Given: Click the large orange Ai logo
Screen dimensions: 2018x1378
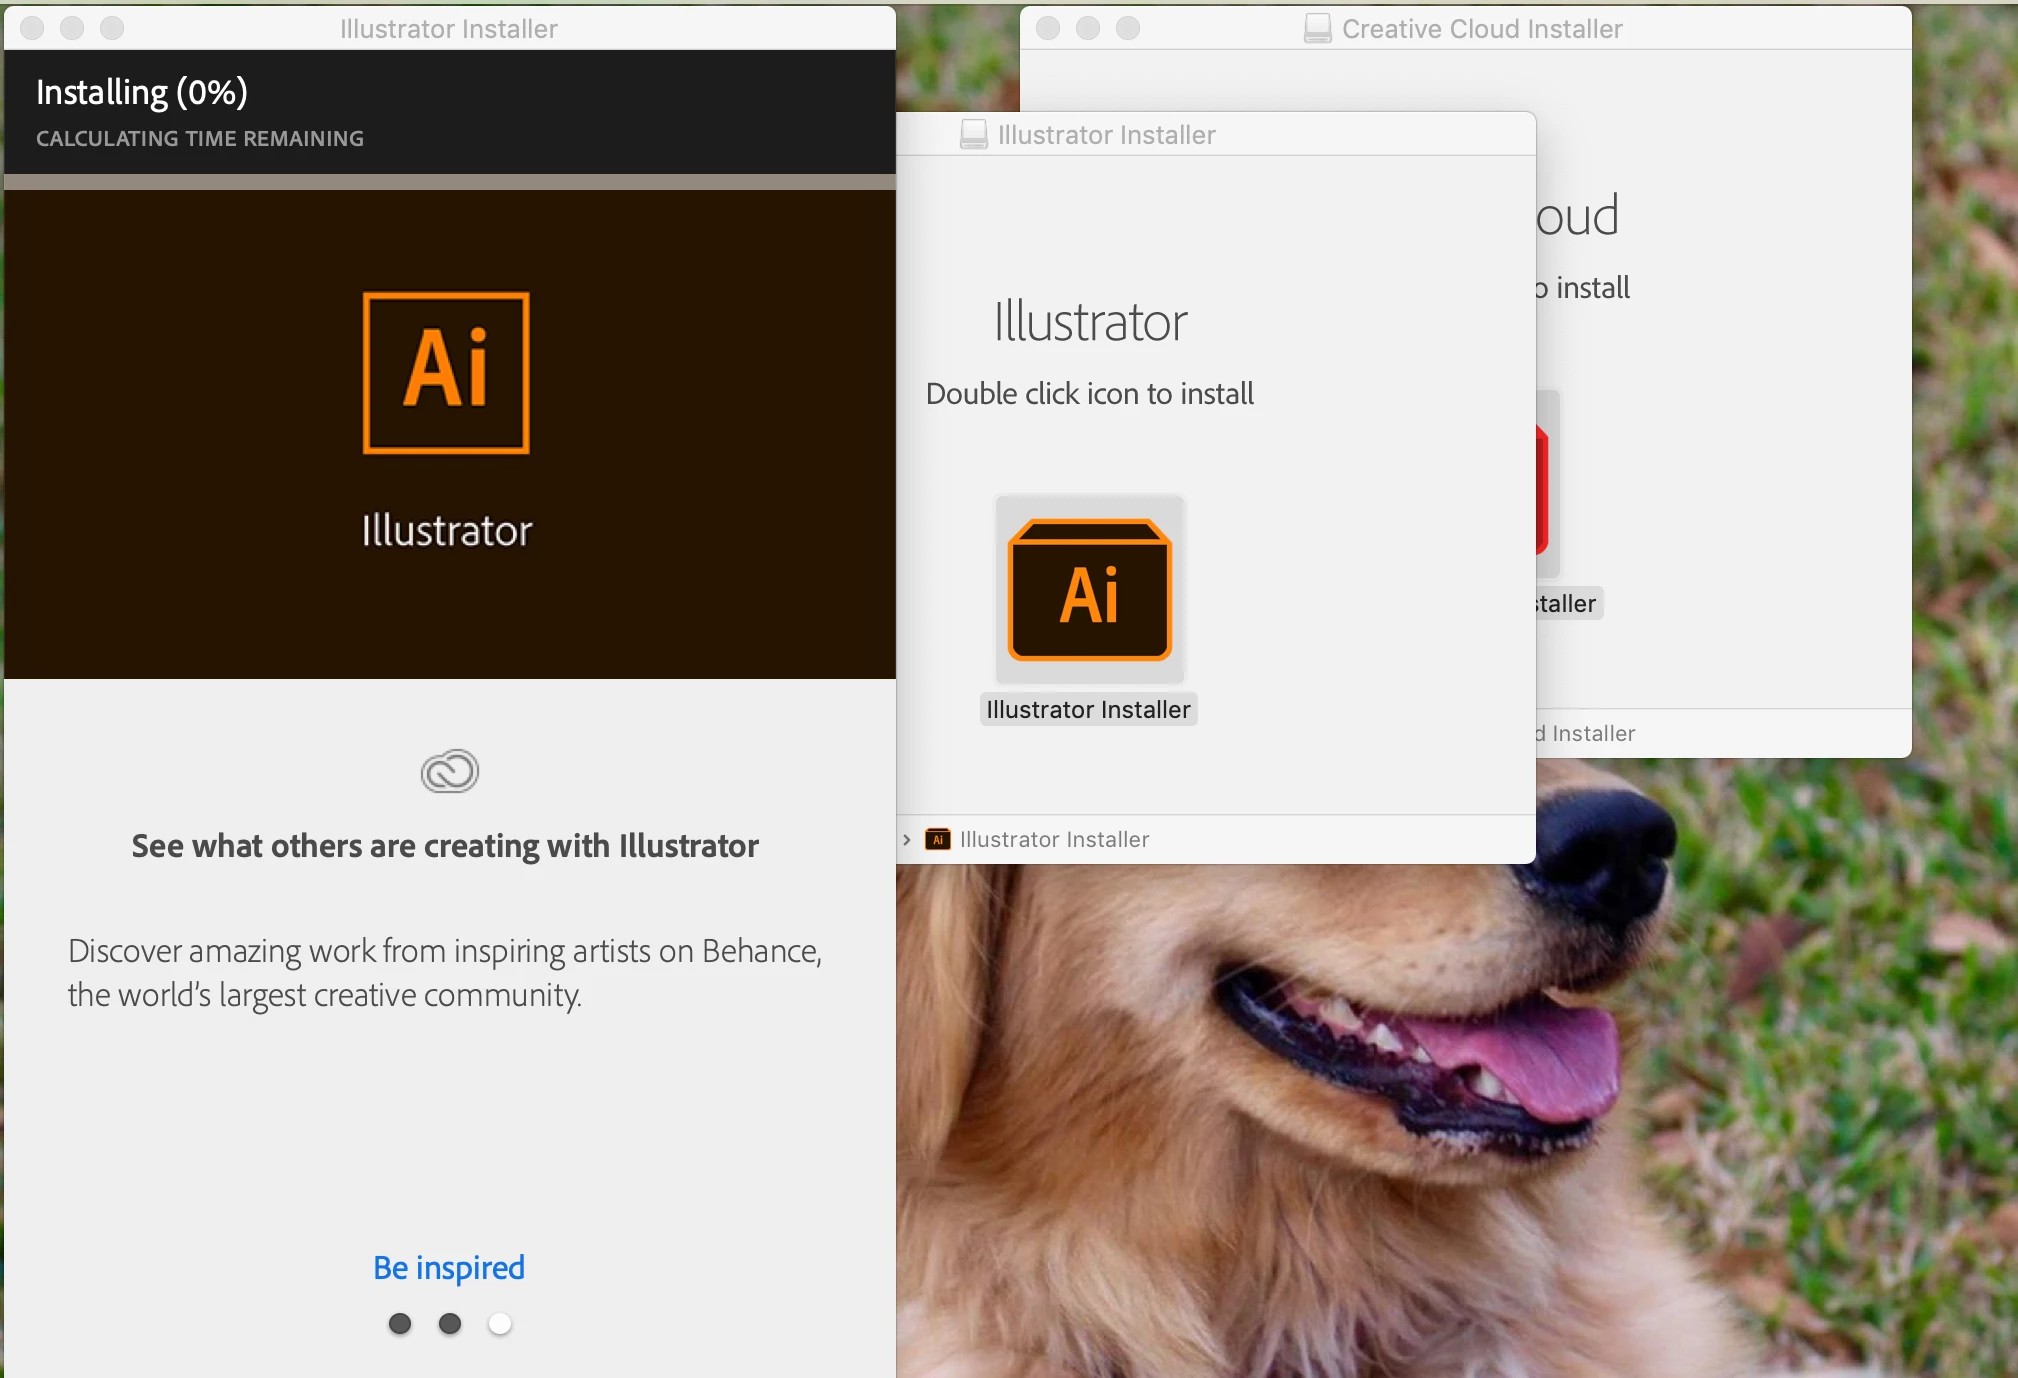Looking at the screenshot, I should tap(446, 373).
